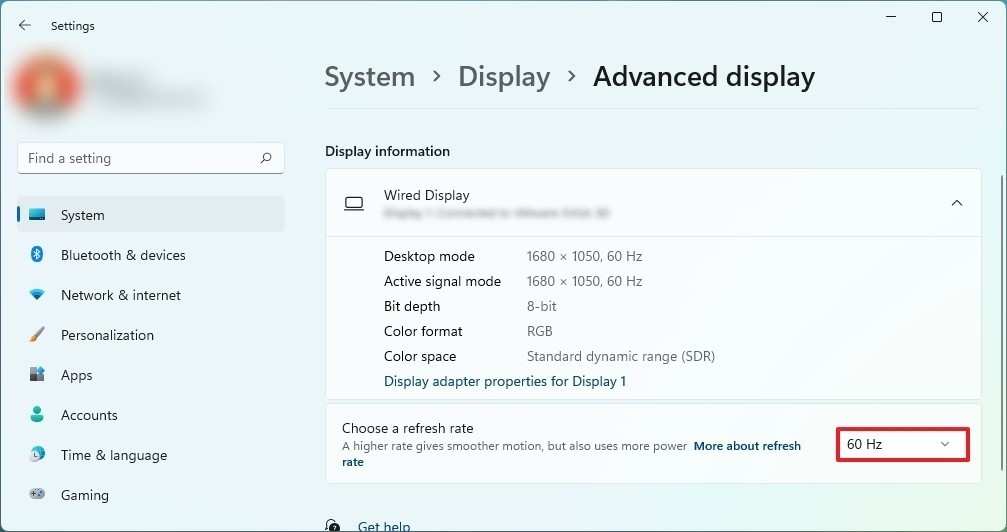Go to Display in the breadcrumb

click(x=504, y=76)
